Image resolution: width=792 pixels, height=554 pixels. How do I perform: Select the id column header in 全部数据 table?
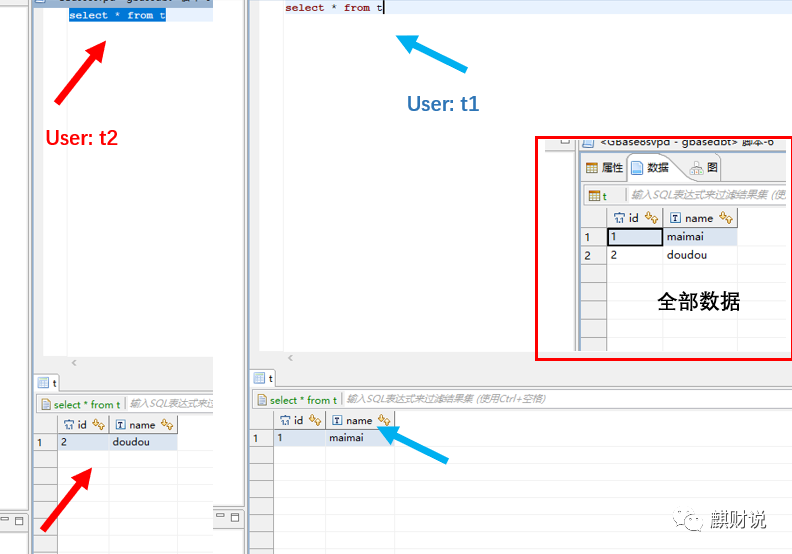635,218
